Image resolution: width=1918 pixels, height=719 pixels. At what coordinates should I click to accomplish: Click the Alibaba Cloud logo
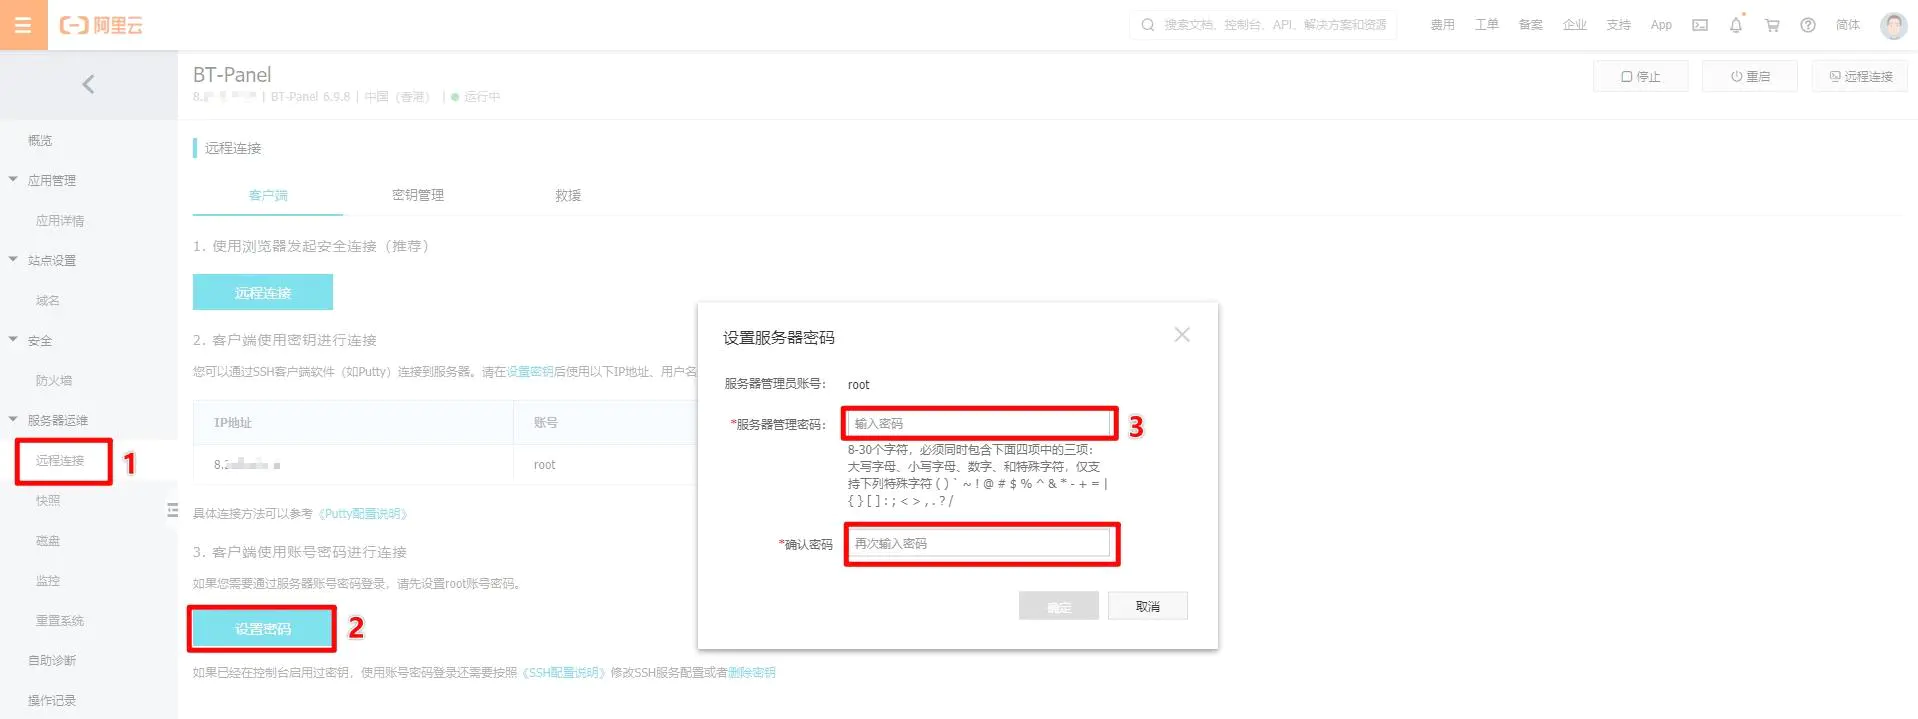point(101,25)
